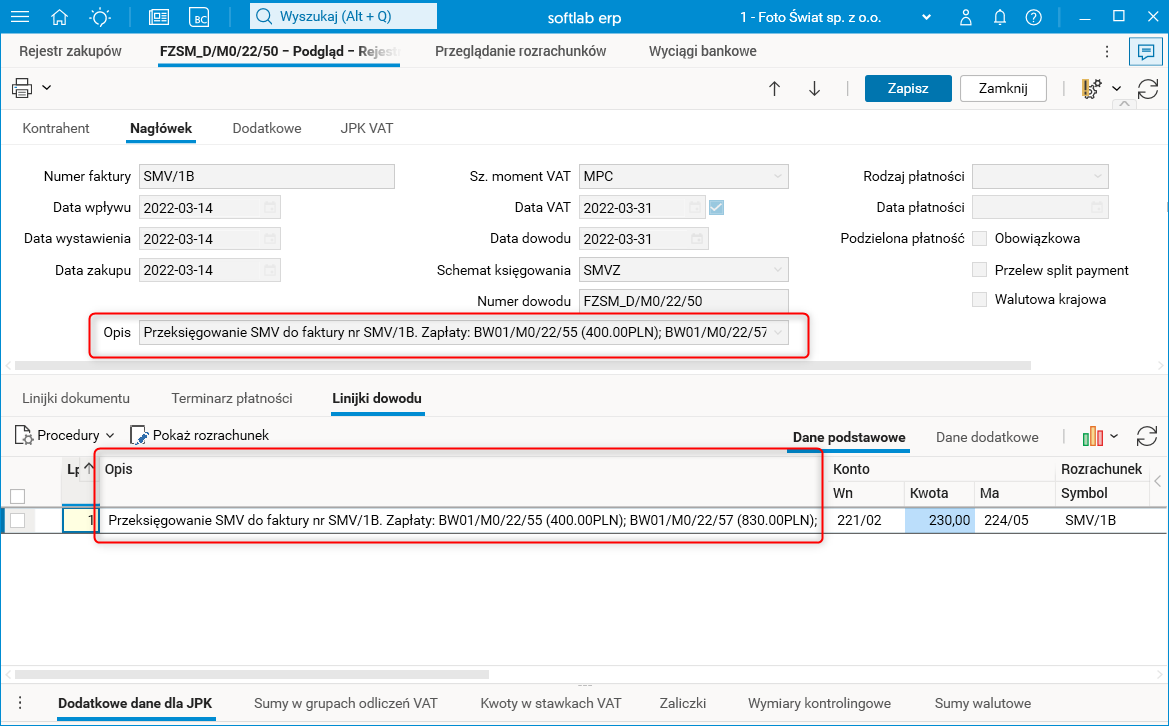Click the printer icon
This screenshot has width=1169, height=726.
(x=22, y=88)
